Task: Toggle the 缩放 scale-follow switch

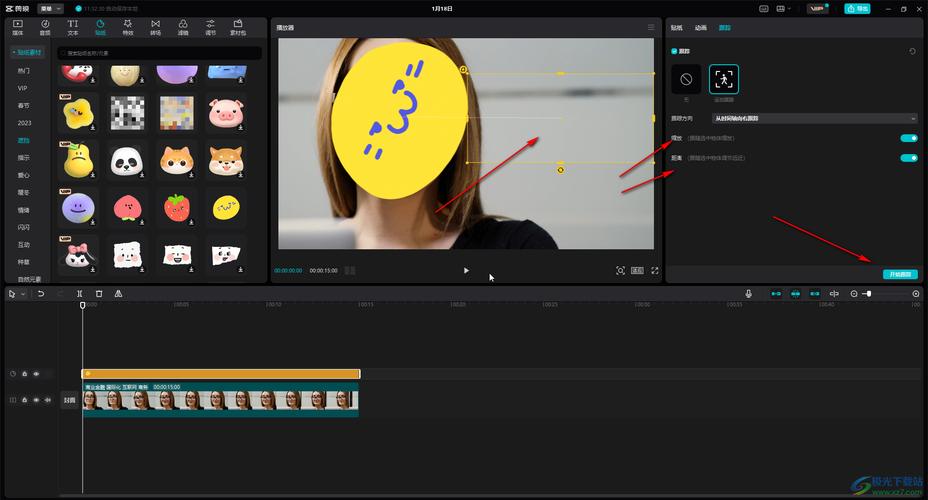Action: [908, 138]
